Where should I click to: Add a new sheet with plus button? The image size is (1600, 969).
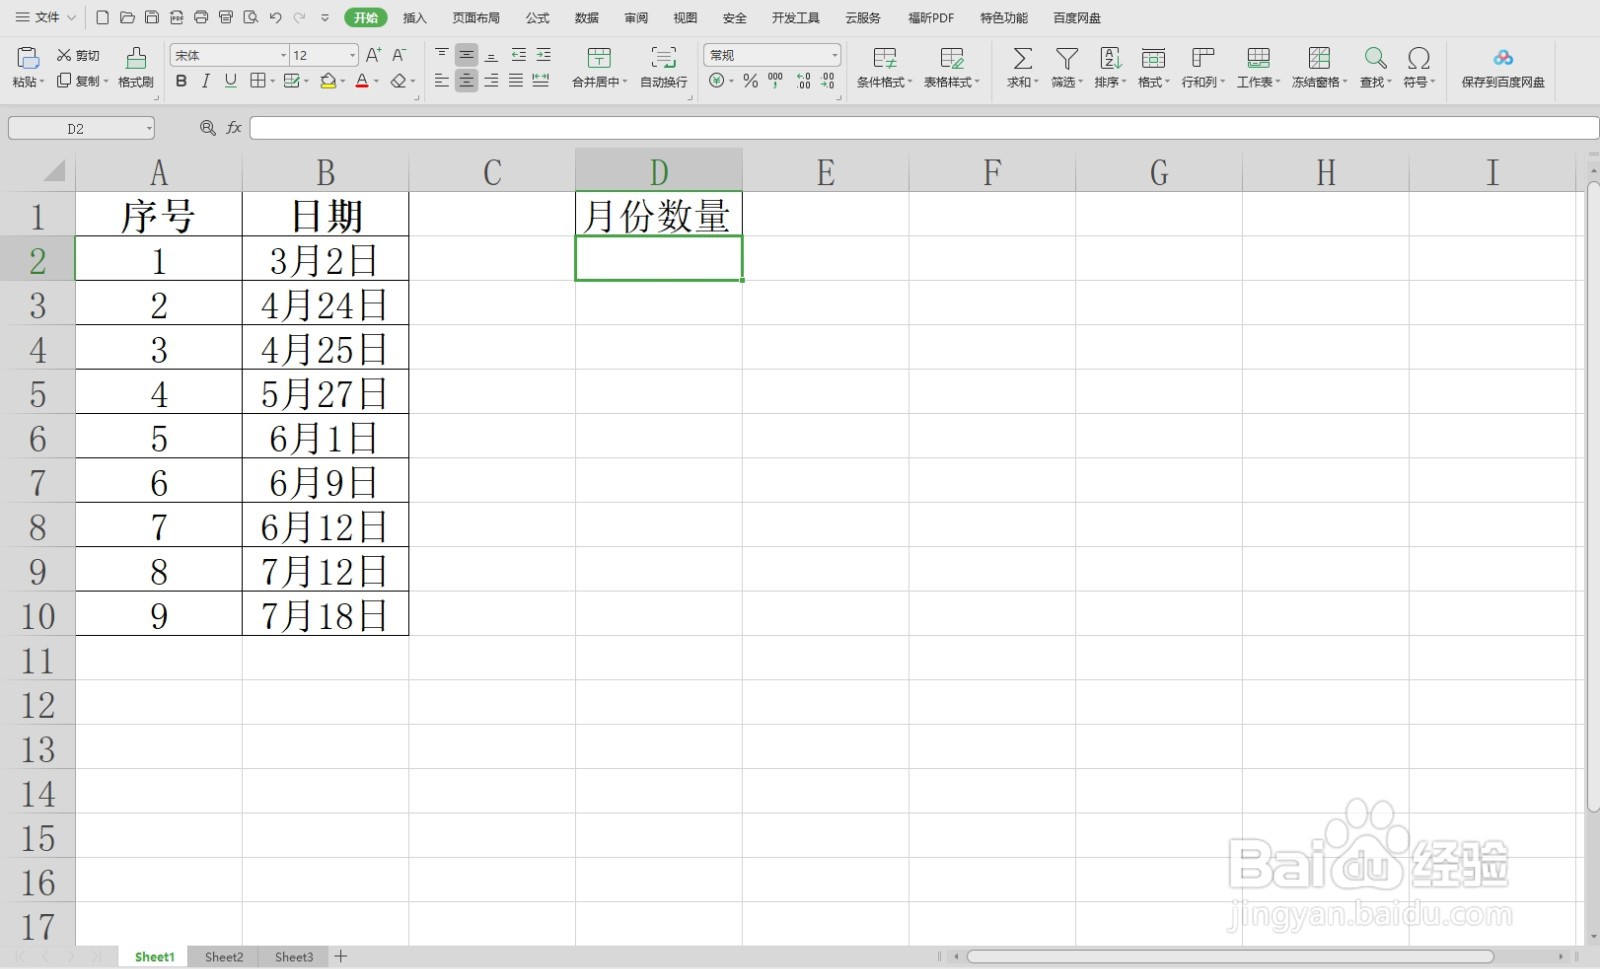(x=341, y=957)
